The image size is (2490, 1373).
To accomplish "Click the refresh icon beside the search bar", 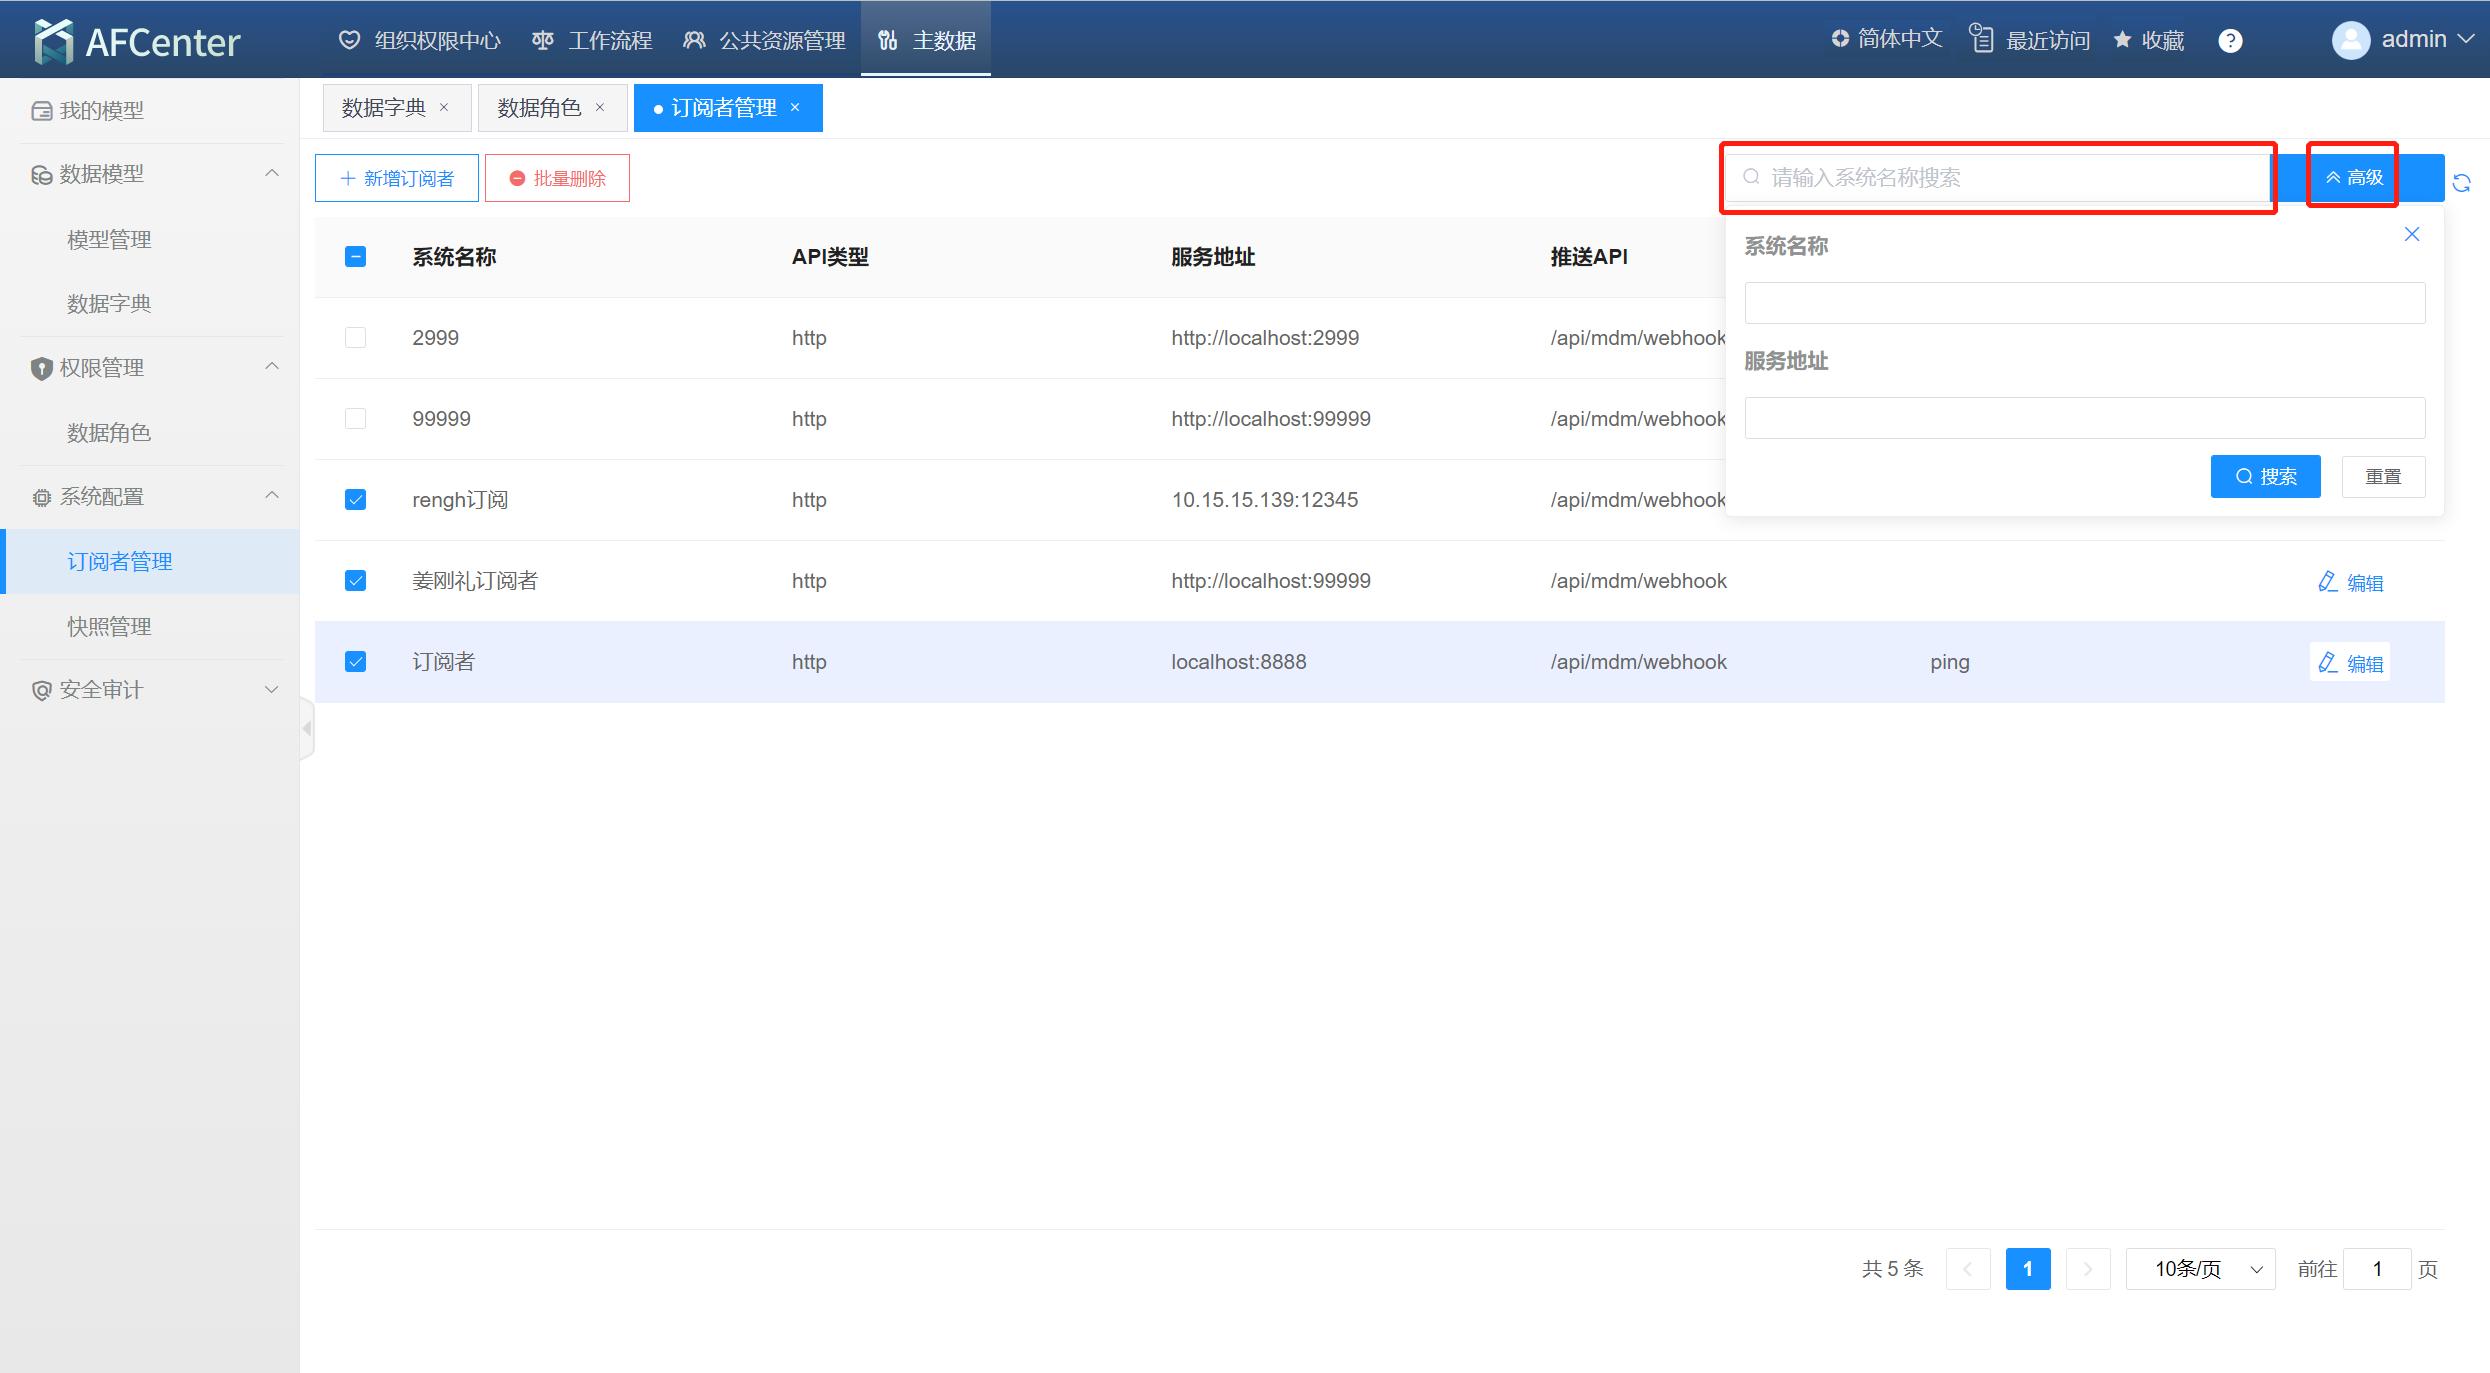I will coord(2462,182).
